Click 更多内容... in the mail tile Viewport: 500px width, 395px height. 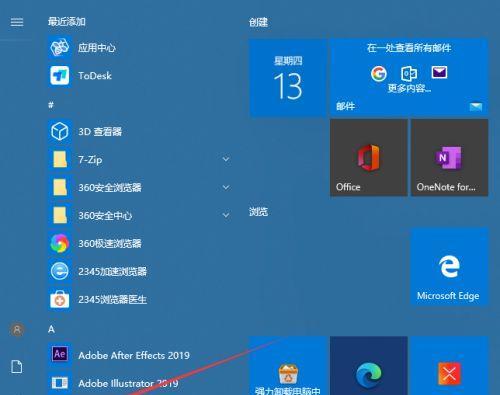tap(409, 88)
